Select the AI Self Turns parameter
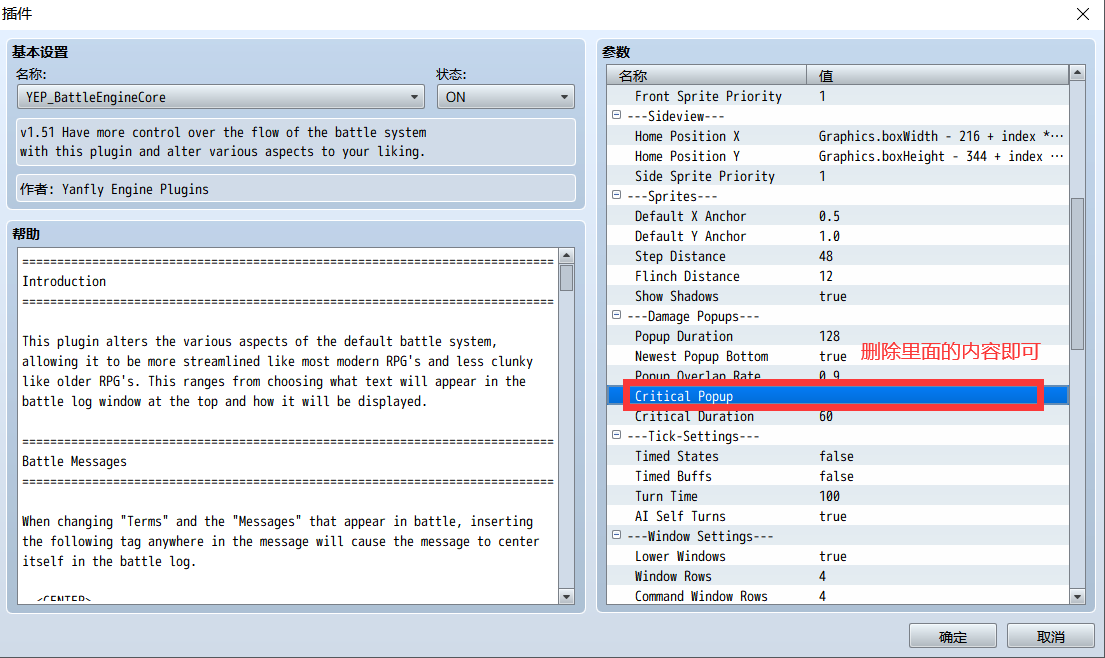The width and height of the screenshot is (1105, 658). [x=838, y=516]
